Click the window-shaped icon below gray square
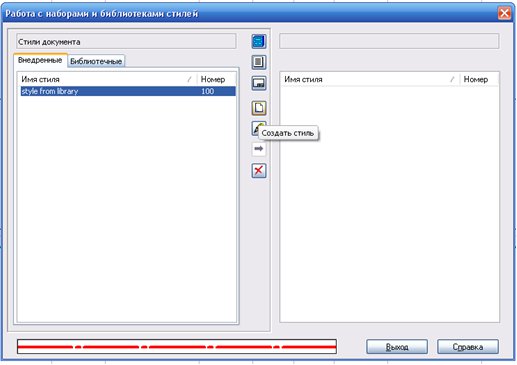Screen dimensions: 517x365 259,83
